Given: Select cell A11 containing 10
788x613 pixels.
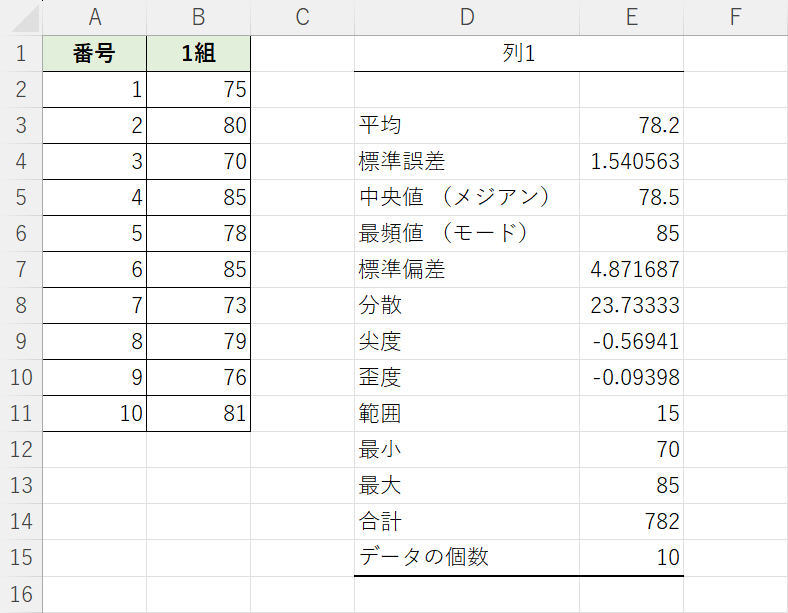Looking at the screenshot, I should [94, 414].
